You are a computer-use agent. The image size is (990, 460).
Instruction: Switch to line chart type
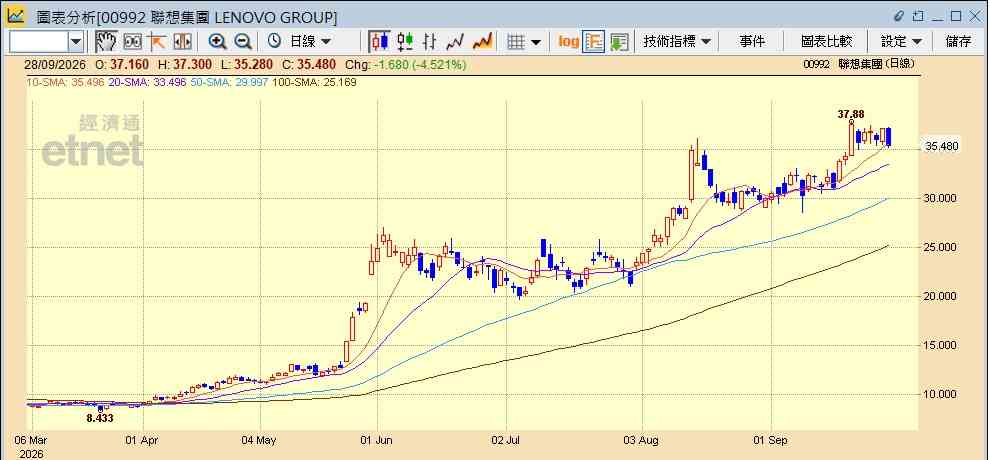point(455,42)
